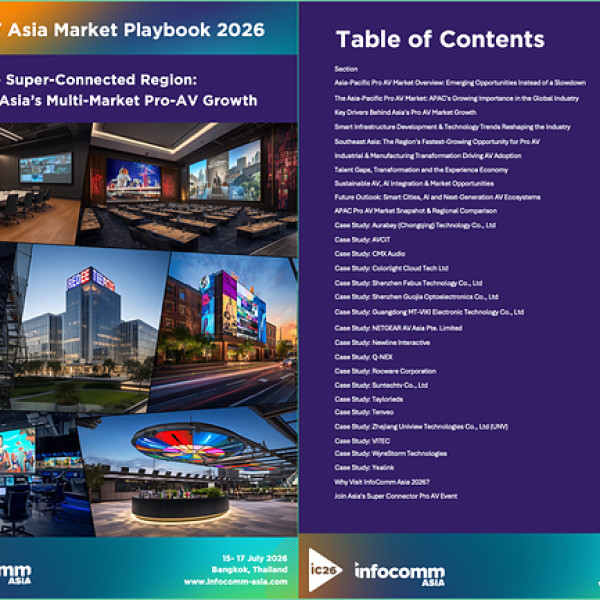Select 'Sustainable AV, AI Integration & Market Opportunities'
The image size is (600, 600).
[414, 183]
